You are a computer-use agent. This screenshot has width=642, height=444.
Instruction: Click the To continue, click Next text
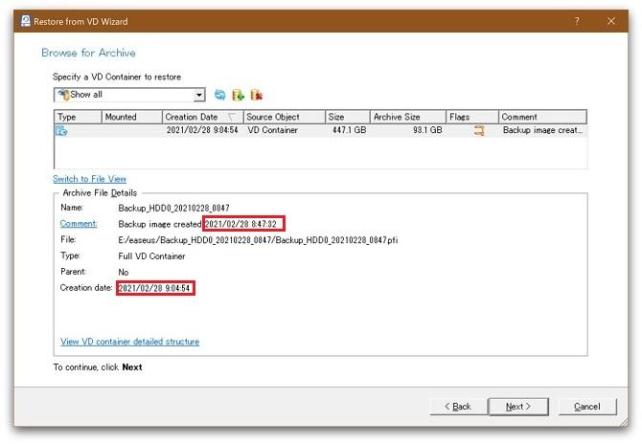point(97,367)
